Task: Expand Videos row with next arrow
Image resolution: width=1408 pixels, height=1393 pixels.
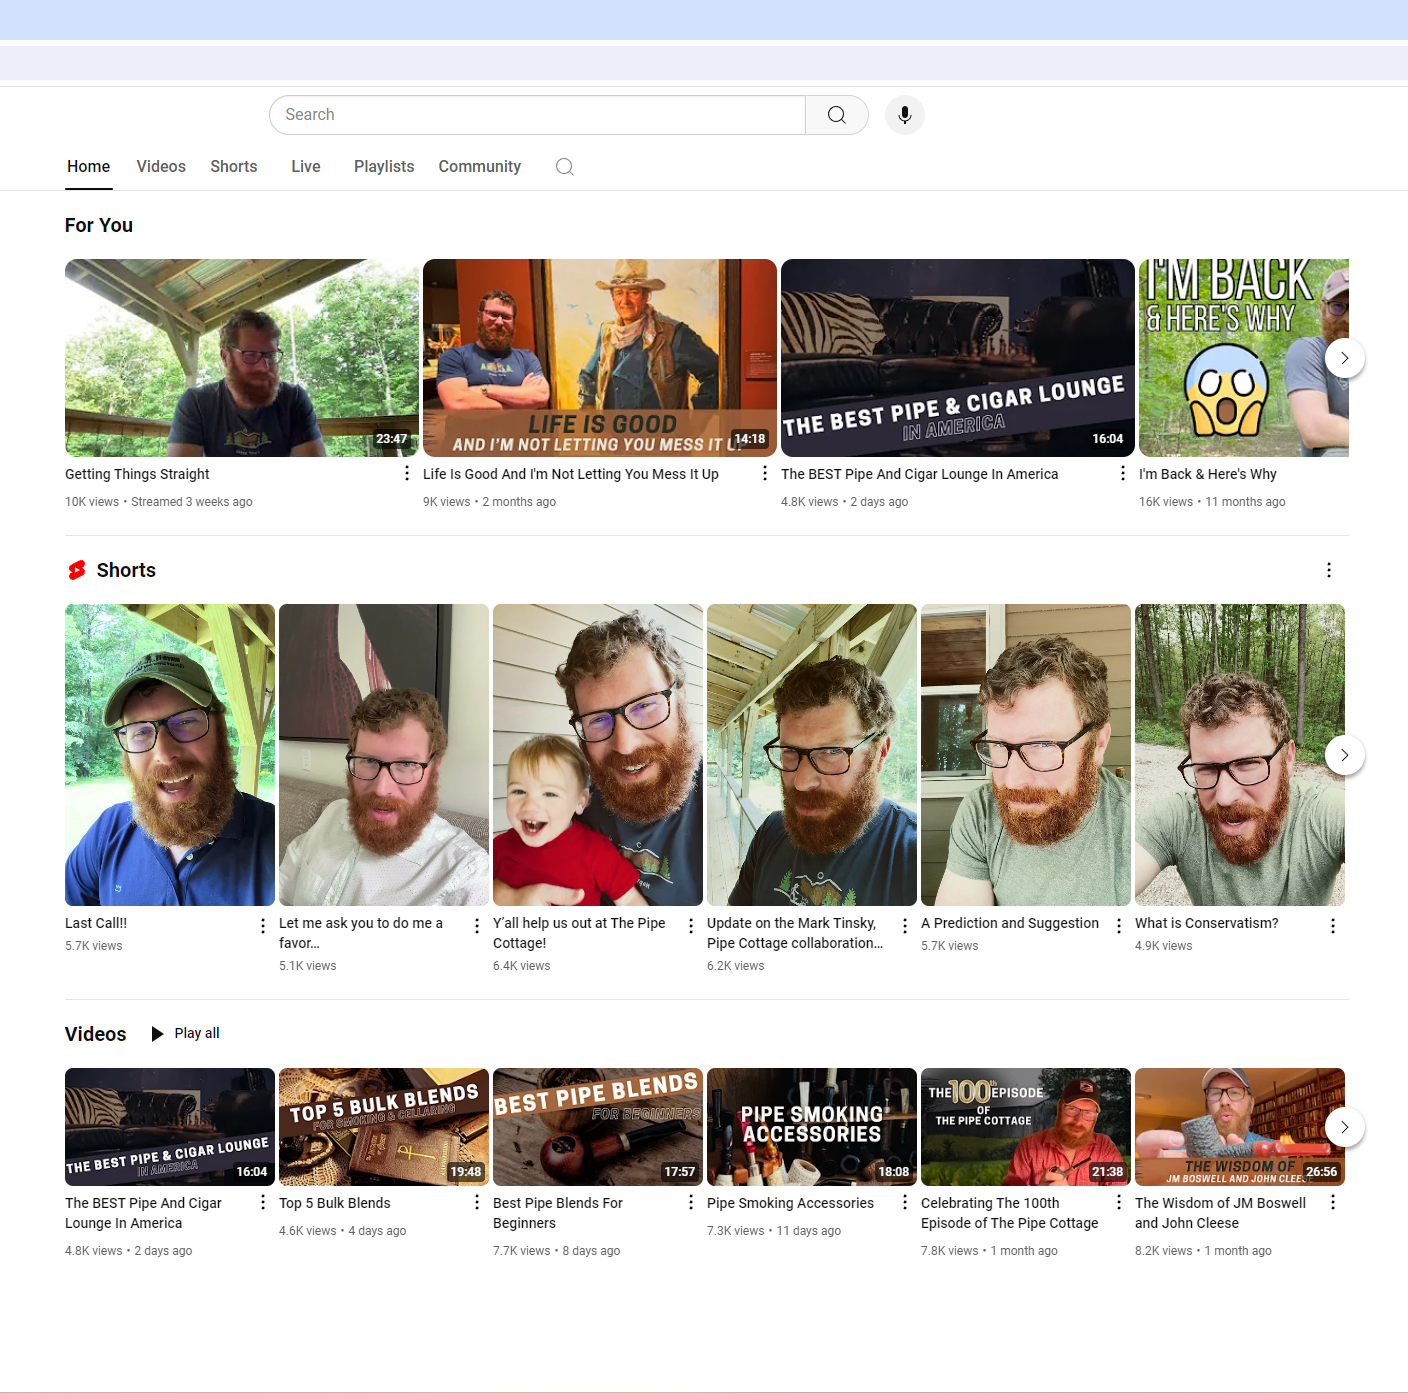Action: [x=1345, y=1127]
